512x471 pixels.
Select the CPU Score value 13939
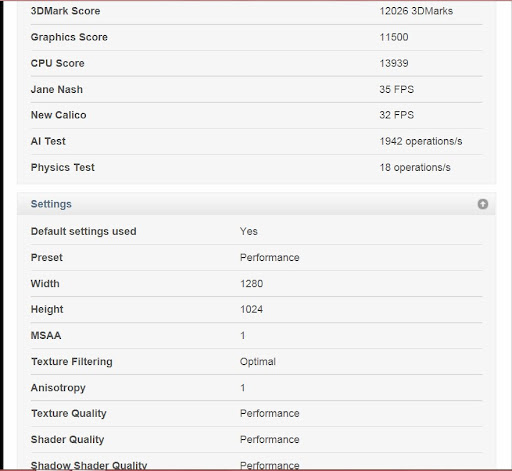coord(394,63)
